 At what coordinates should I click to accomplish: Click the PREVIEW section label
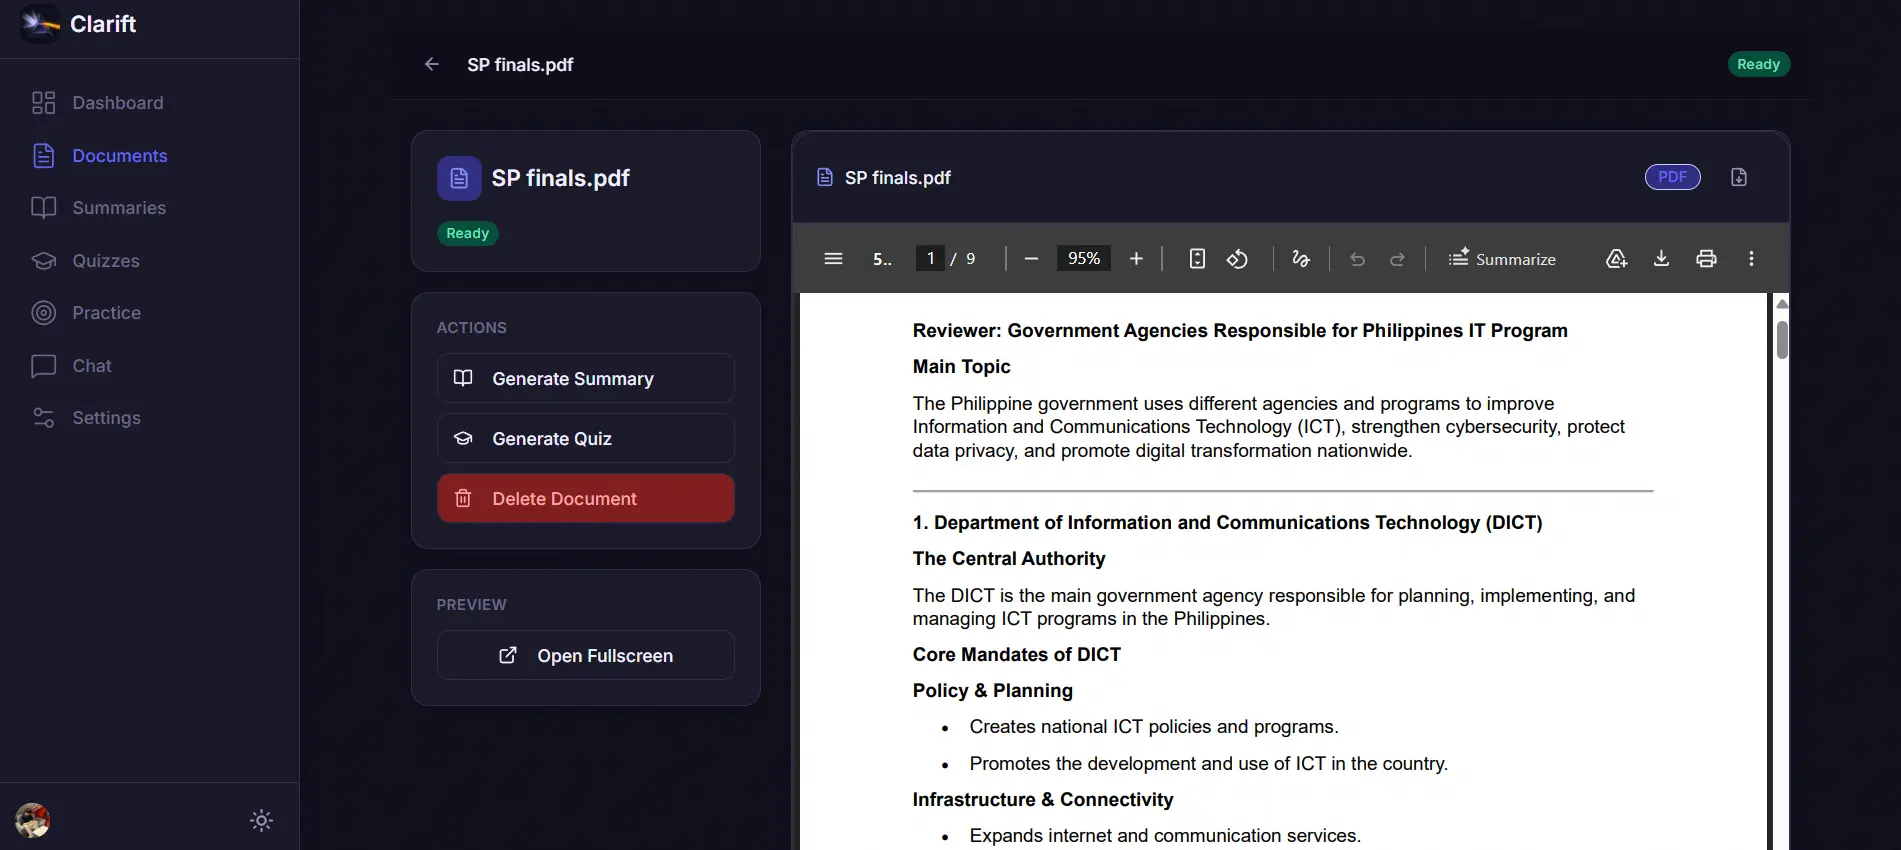471,605
